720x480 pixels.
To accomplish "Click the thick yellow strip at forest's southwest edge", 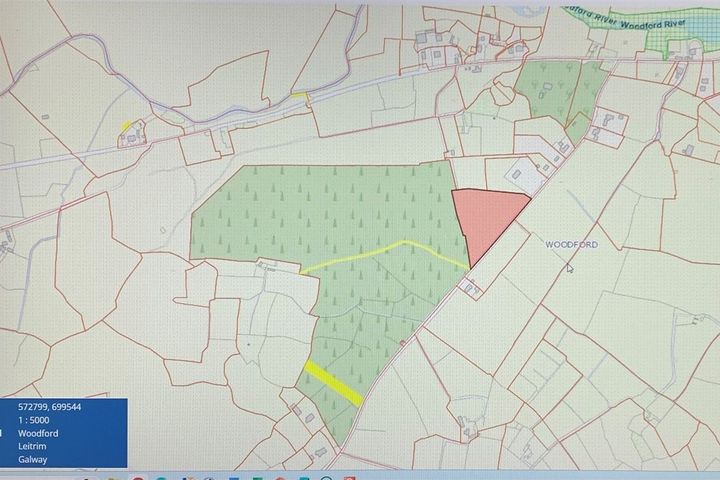I will click(x=332, y=383).
